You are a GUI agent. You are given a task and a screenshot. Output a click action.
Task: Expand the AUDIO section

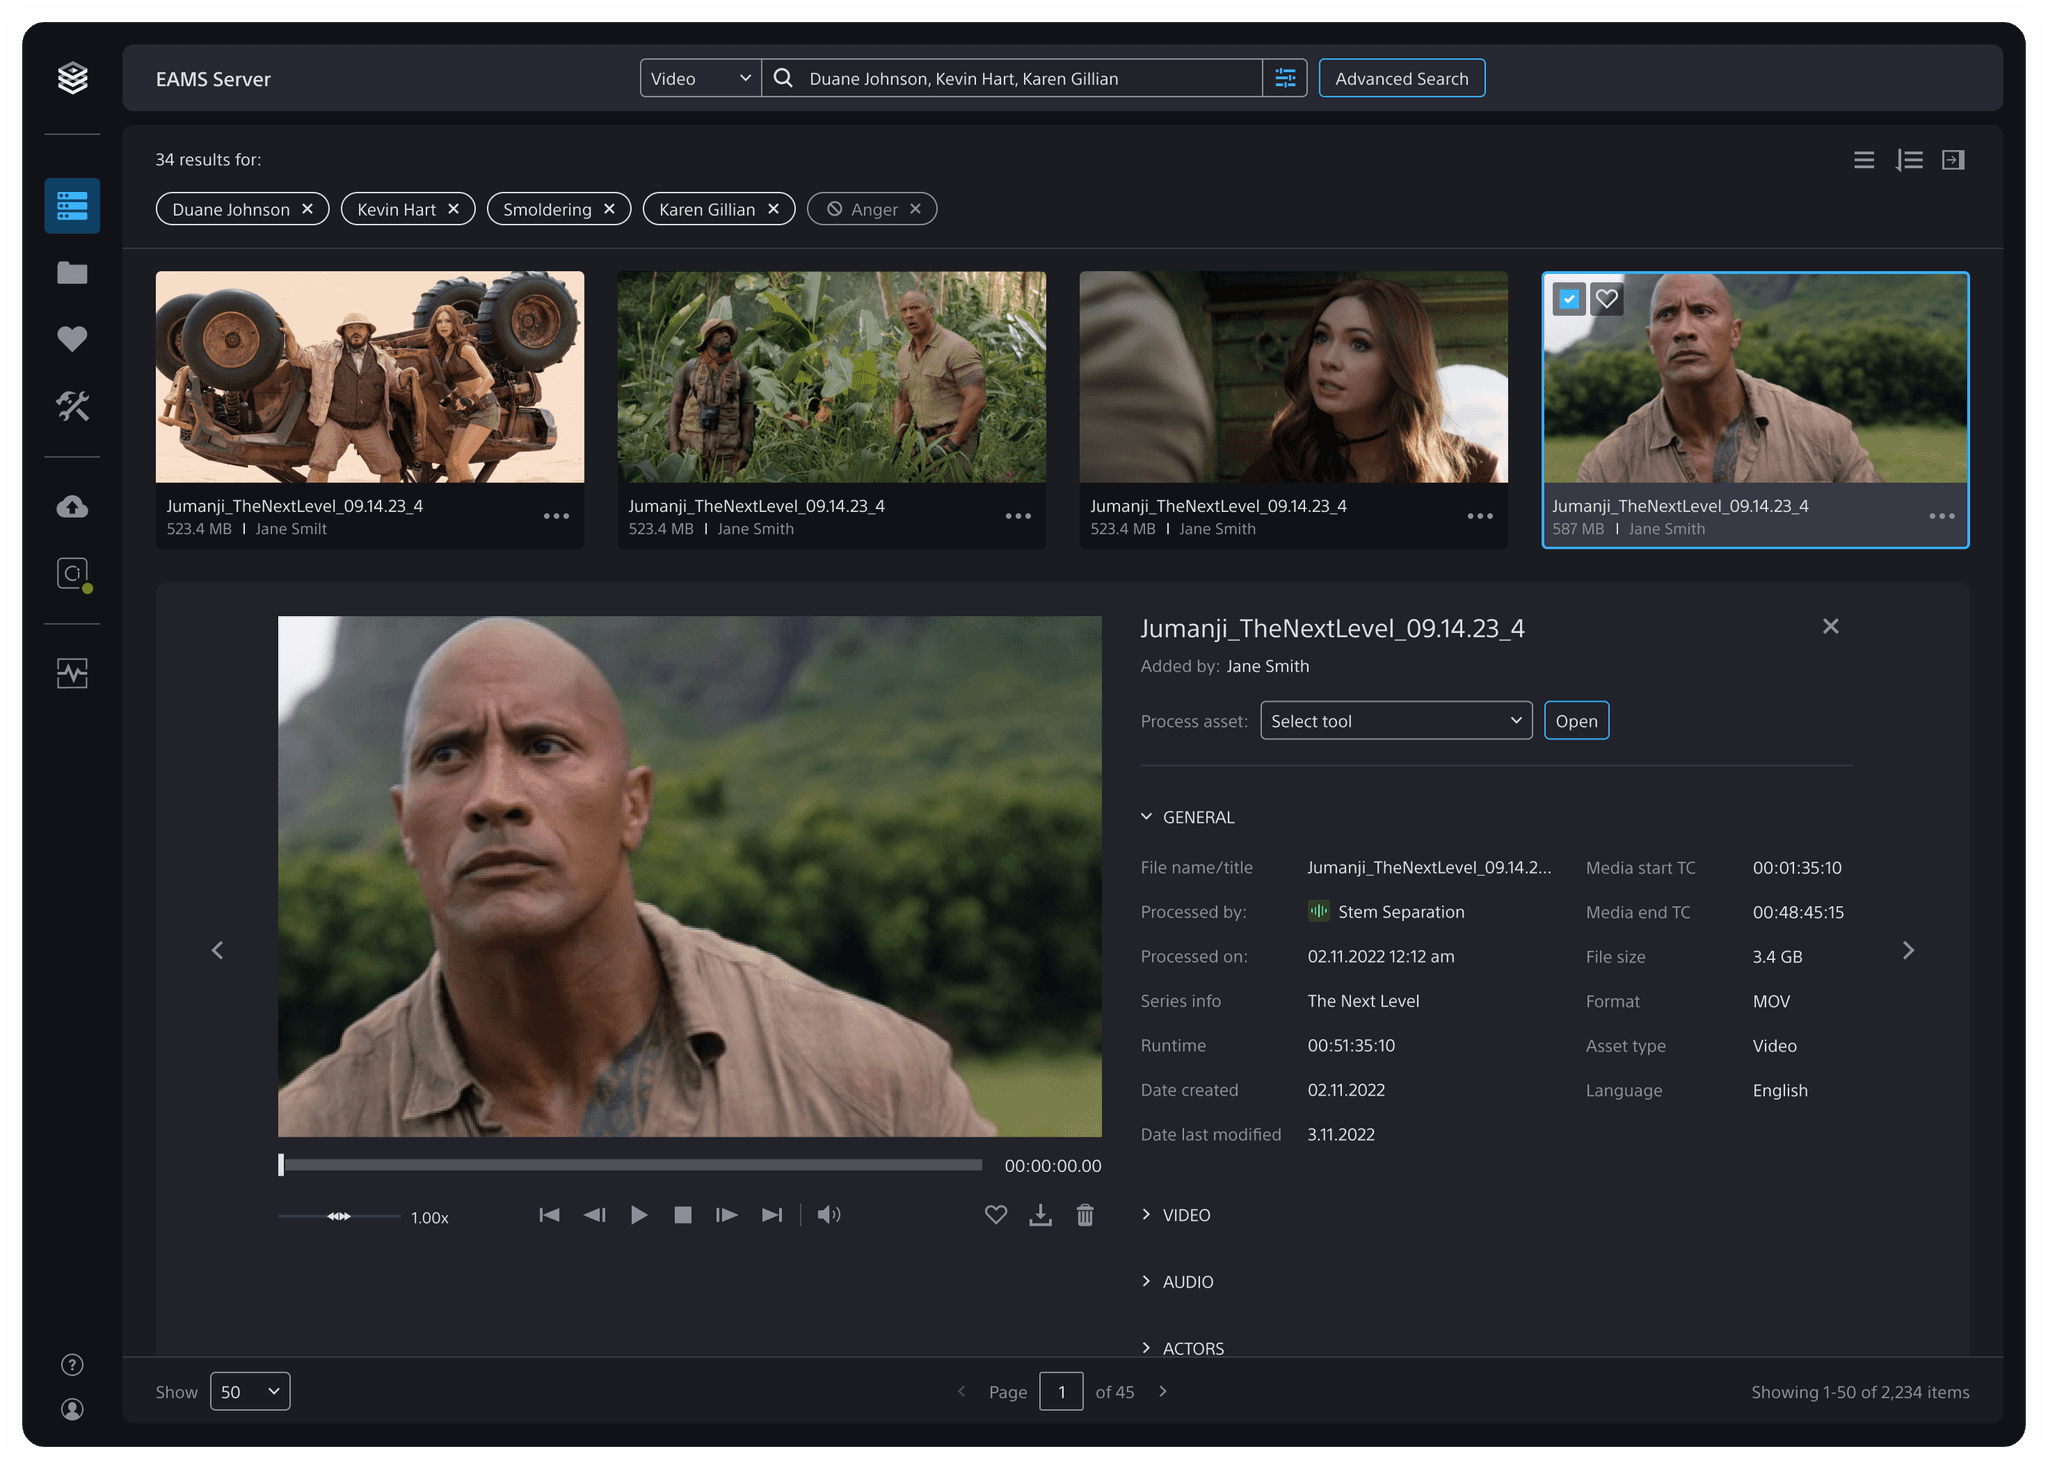click(1177, 1282)
